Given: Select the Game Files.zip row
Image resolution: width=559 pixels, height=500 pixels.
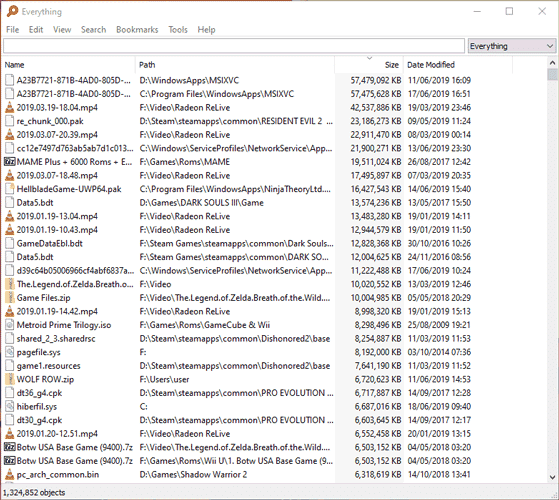Looking at the screenshot, I should point(275,298).
